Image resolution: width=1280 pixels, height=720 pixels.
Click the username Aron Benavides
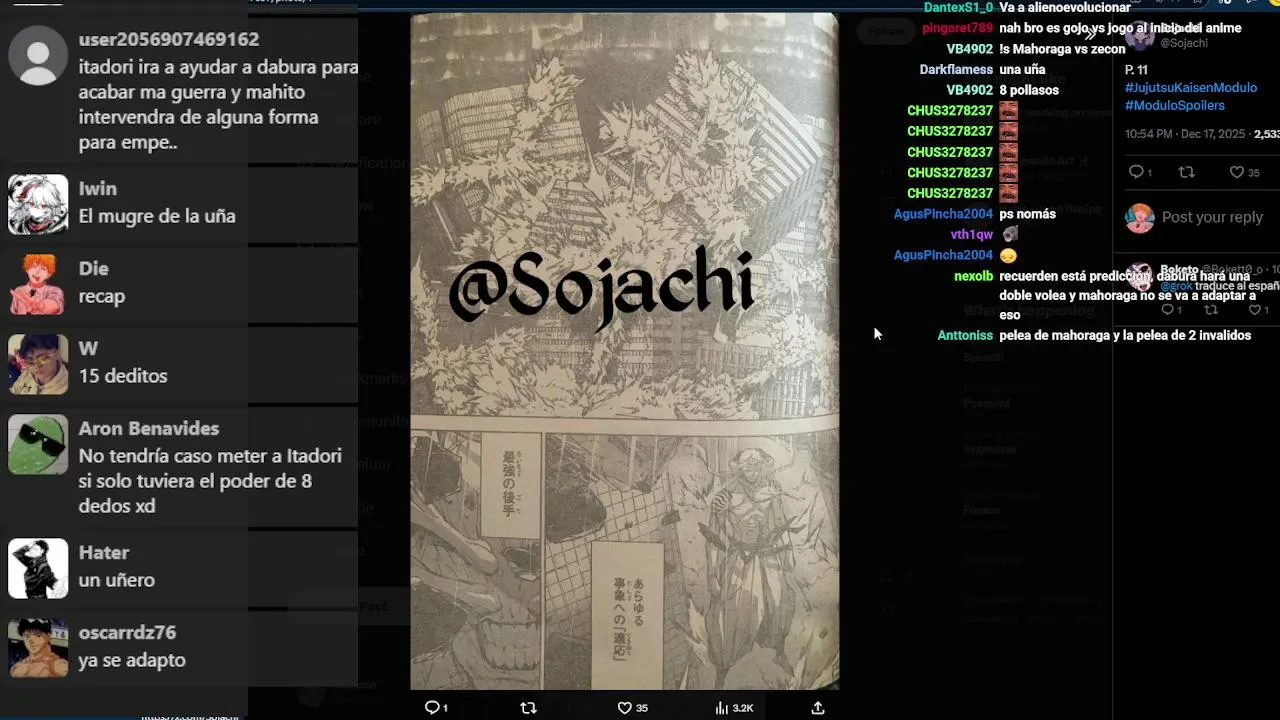pos(149,428)
